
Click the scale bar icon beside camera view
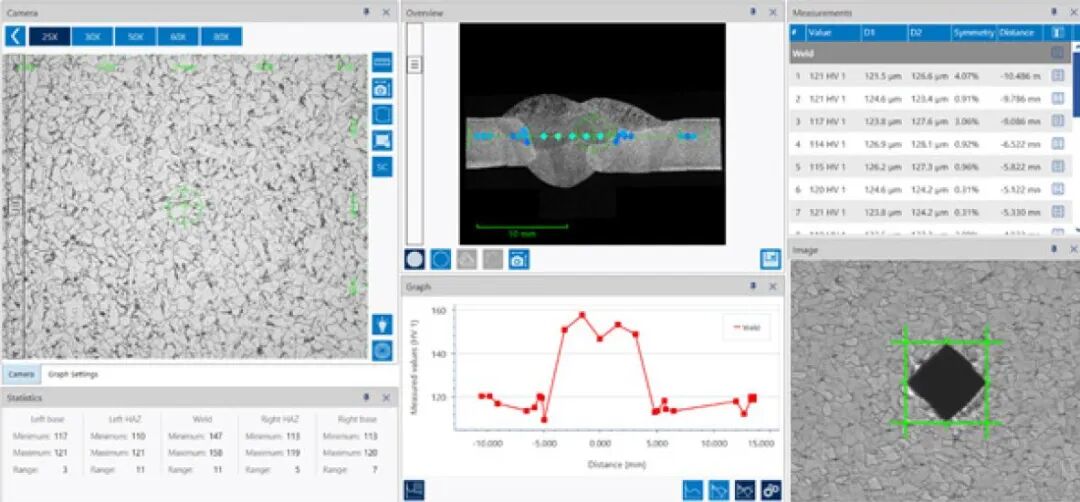click(x=382, y=62)
